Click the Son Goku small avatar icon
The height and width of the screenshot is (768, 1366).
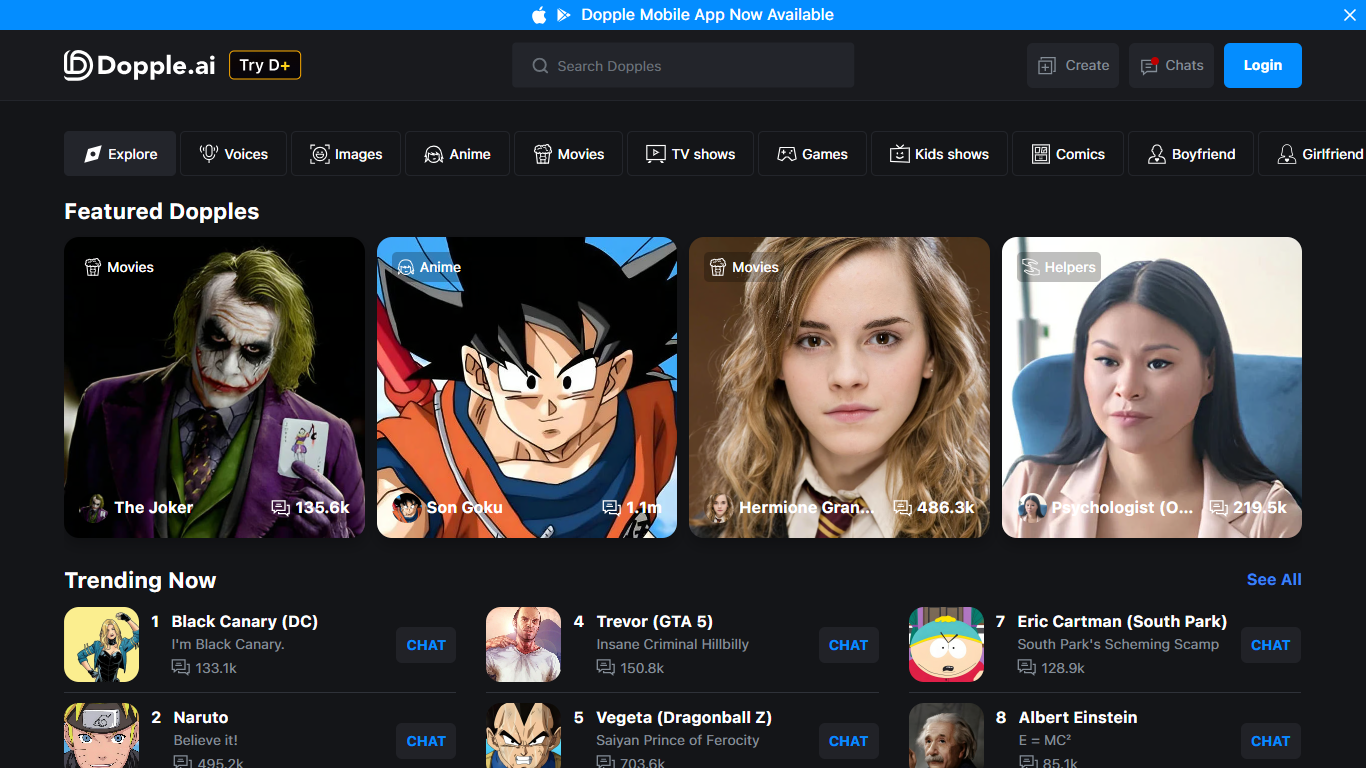pos(406,508)
